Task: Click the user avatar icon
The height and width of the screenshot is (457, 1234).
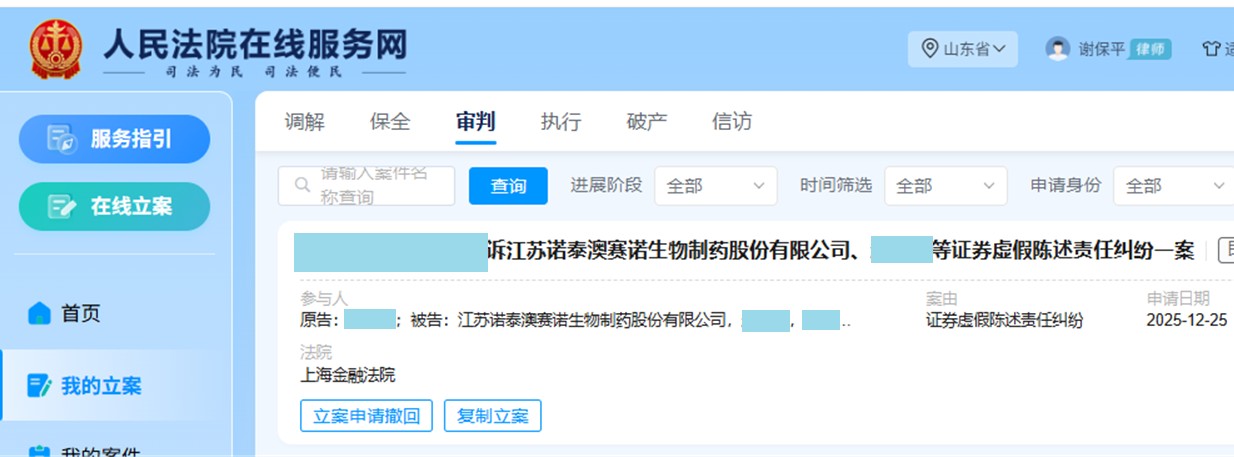Action: [1058, 48]
